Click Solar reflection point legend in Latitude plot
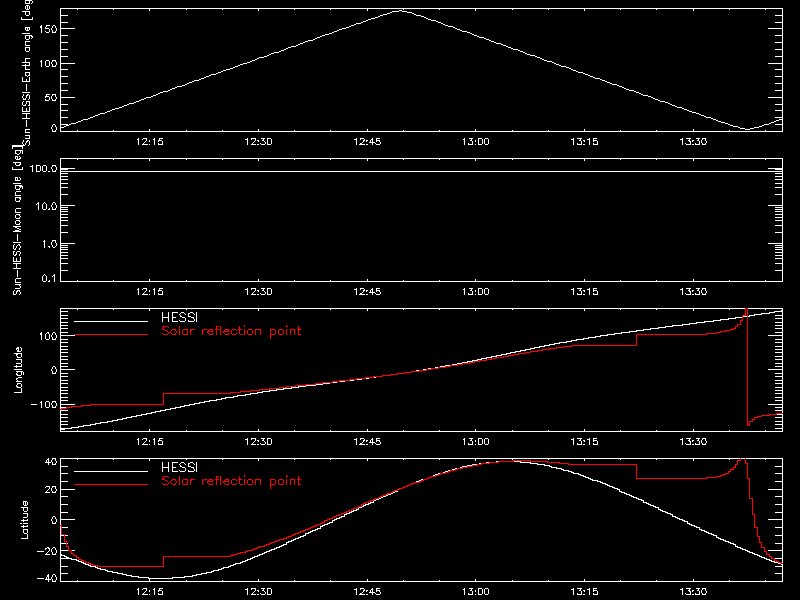The image size is (800, 600). coord(231,481)
